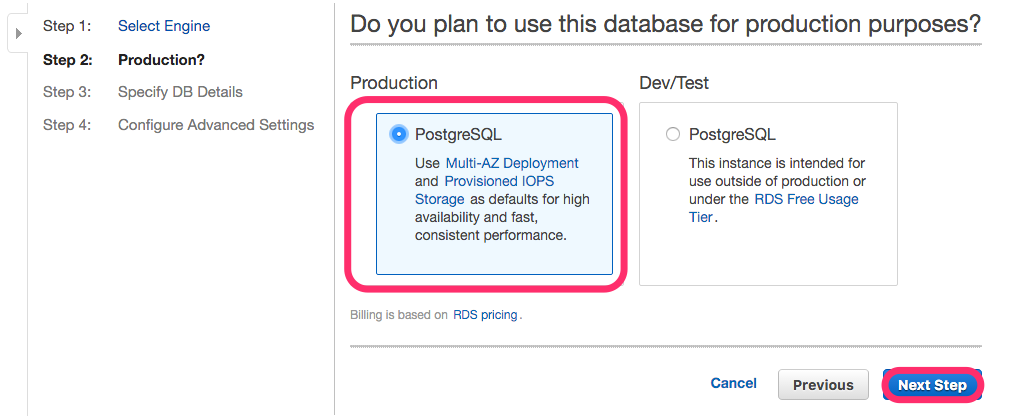This screenshot has width=1022, height=416.
Task: Click the Dev/Test PostgreSQL option label
Action: (733, 134)
